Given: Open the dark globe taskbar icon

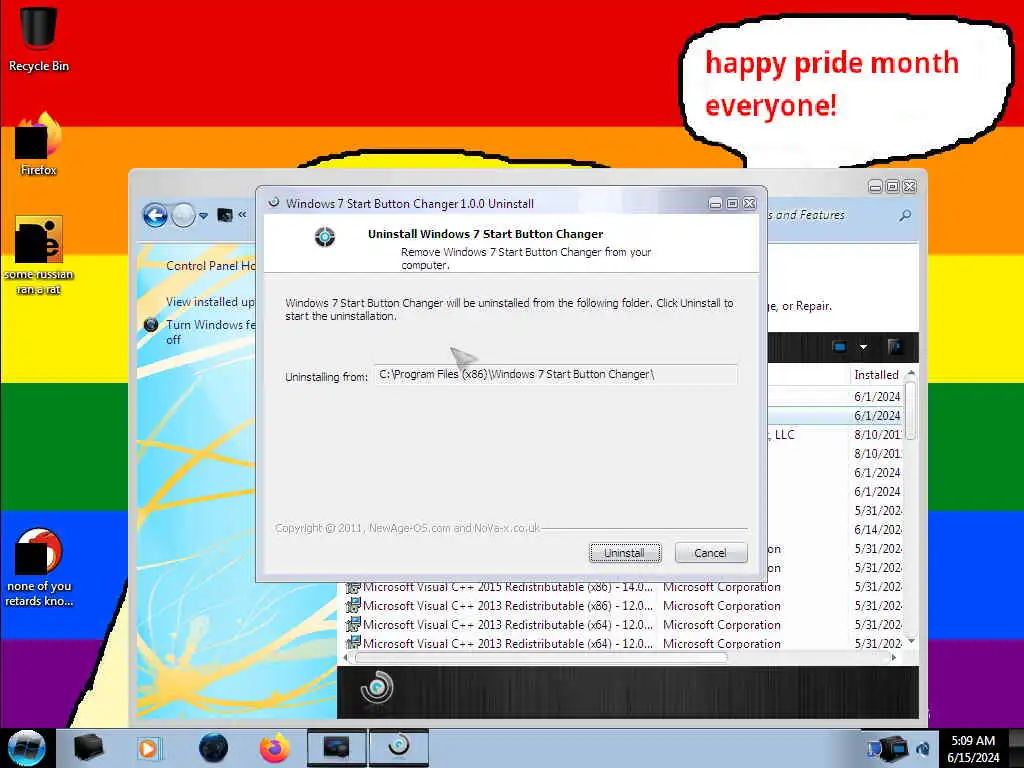Looking at the screenshot, I should 214,748.
